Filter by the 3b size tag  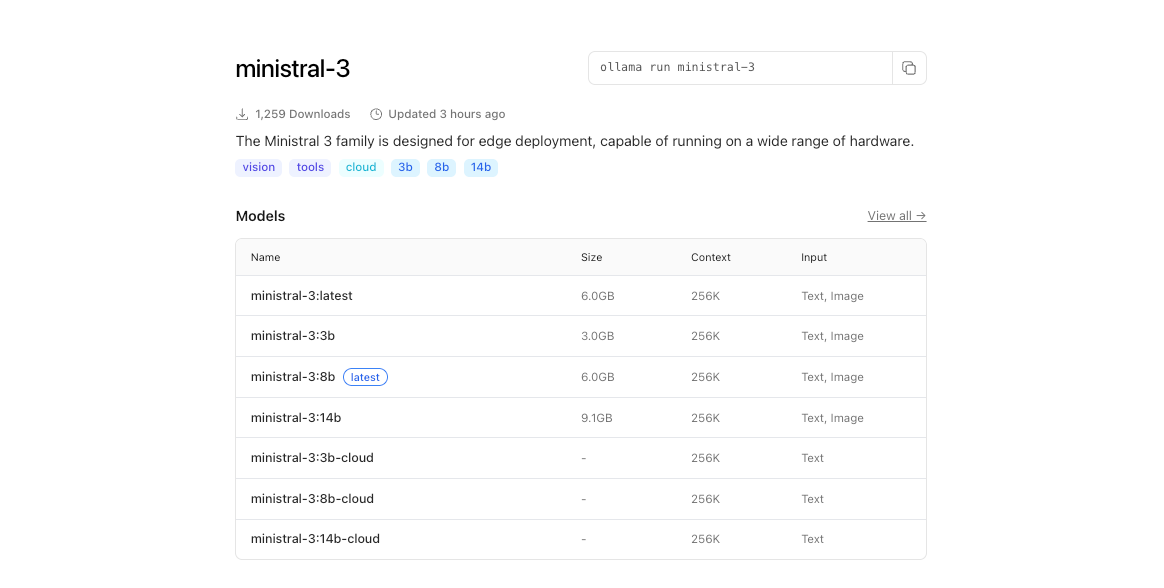[x=405, y=167]
